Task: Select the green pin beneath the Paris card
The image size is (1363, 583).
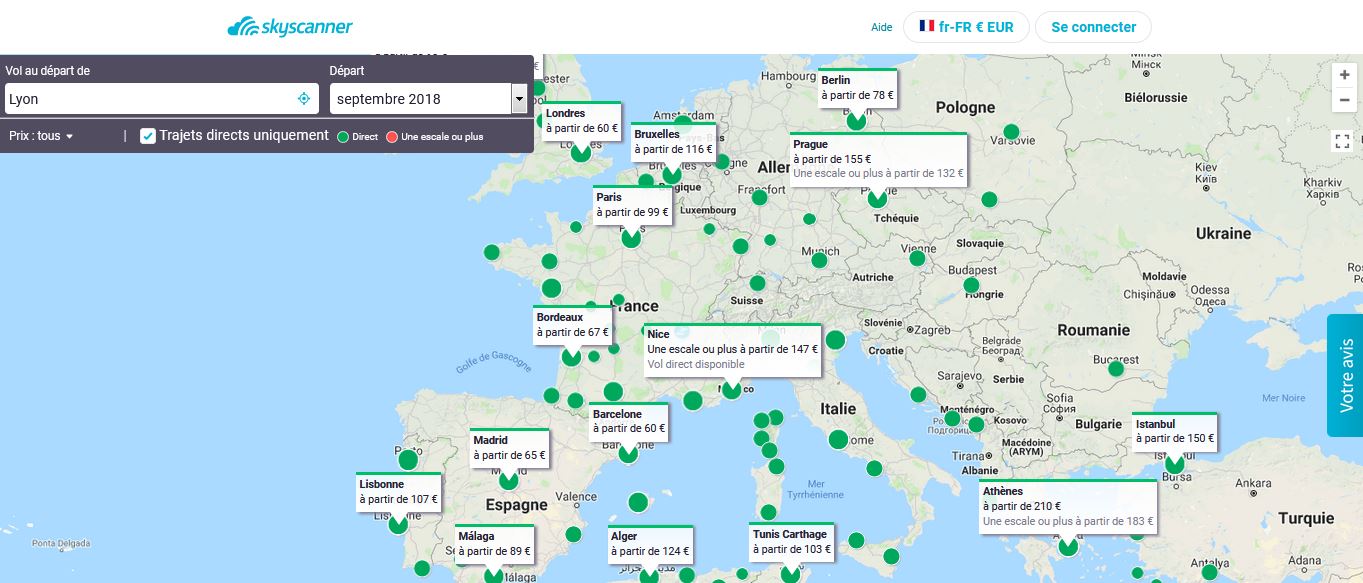Action: [631, 237]
